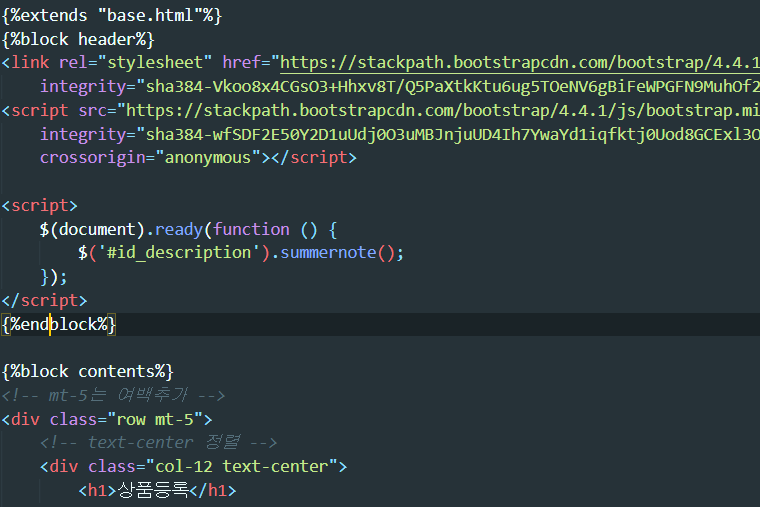Click the sha384-wfSDF2E50 integrity value
Image resolution: width=760 pixels, height=507 pixels.
click(452, 134)
